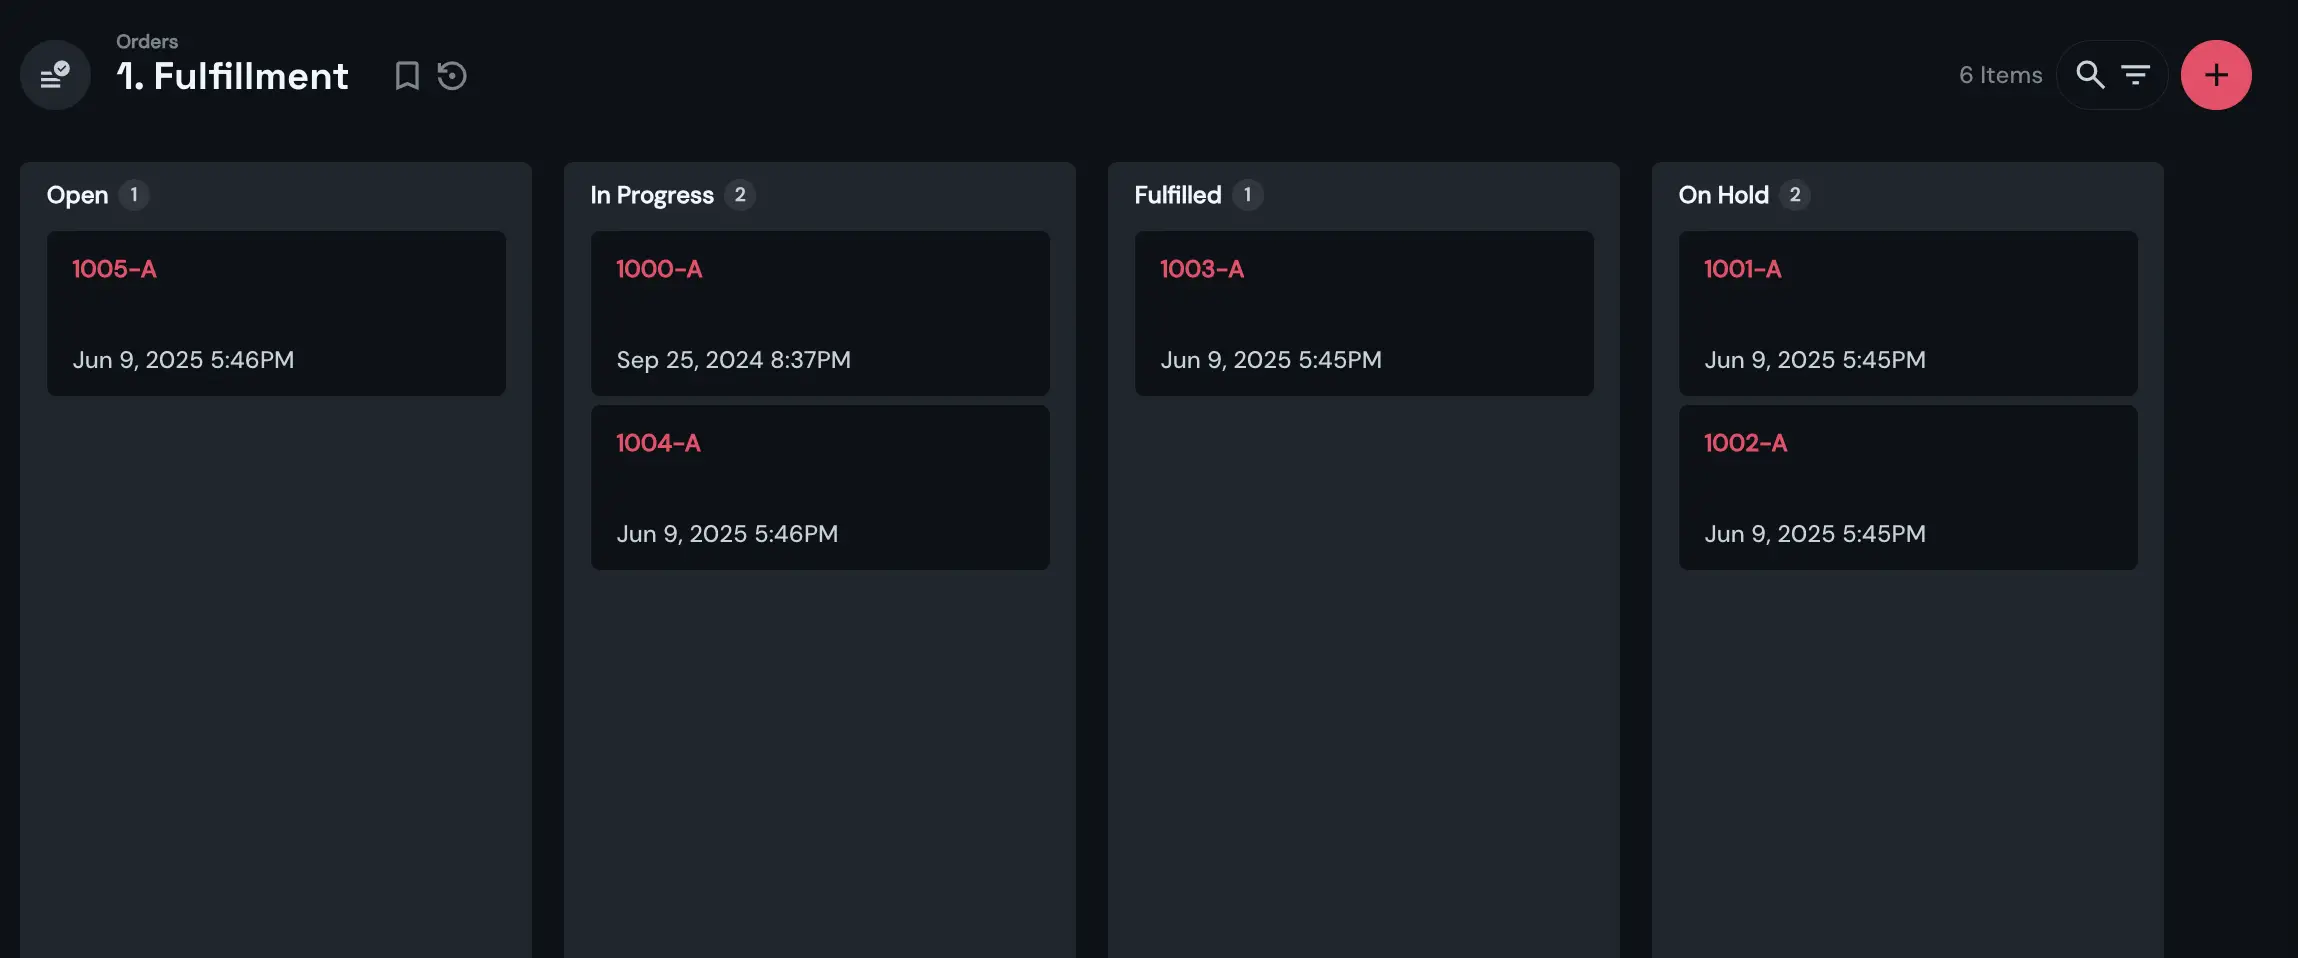This screenshot has width=2298, height=958.
Task: Open order card 1000-A
Action: click(x=819, y=313)
